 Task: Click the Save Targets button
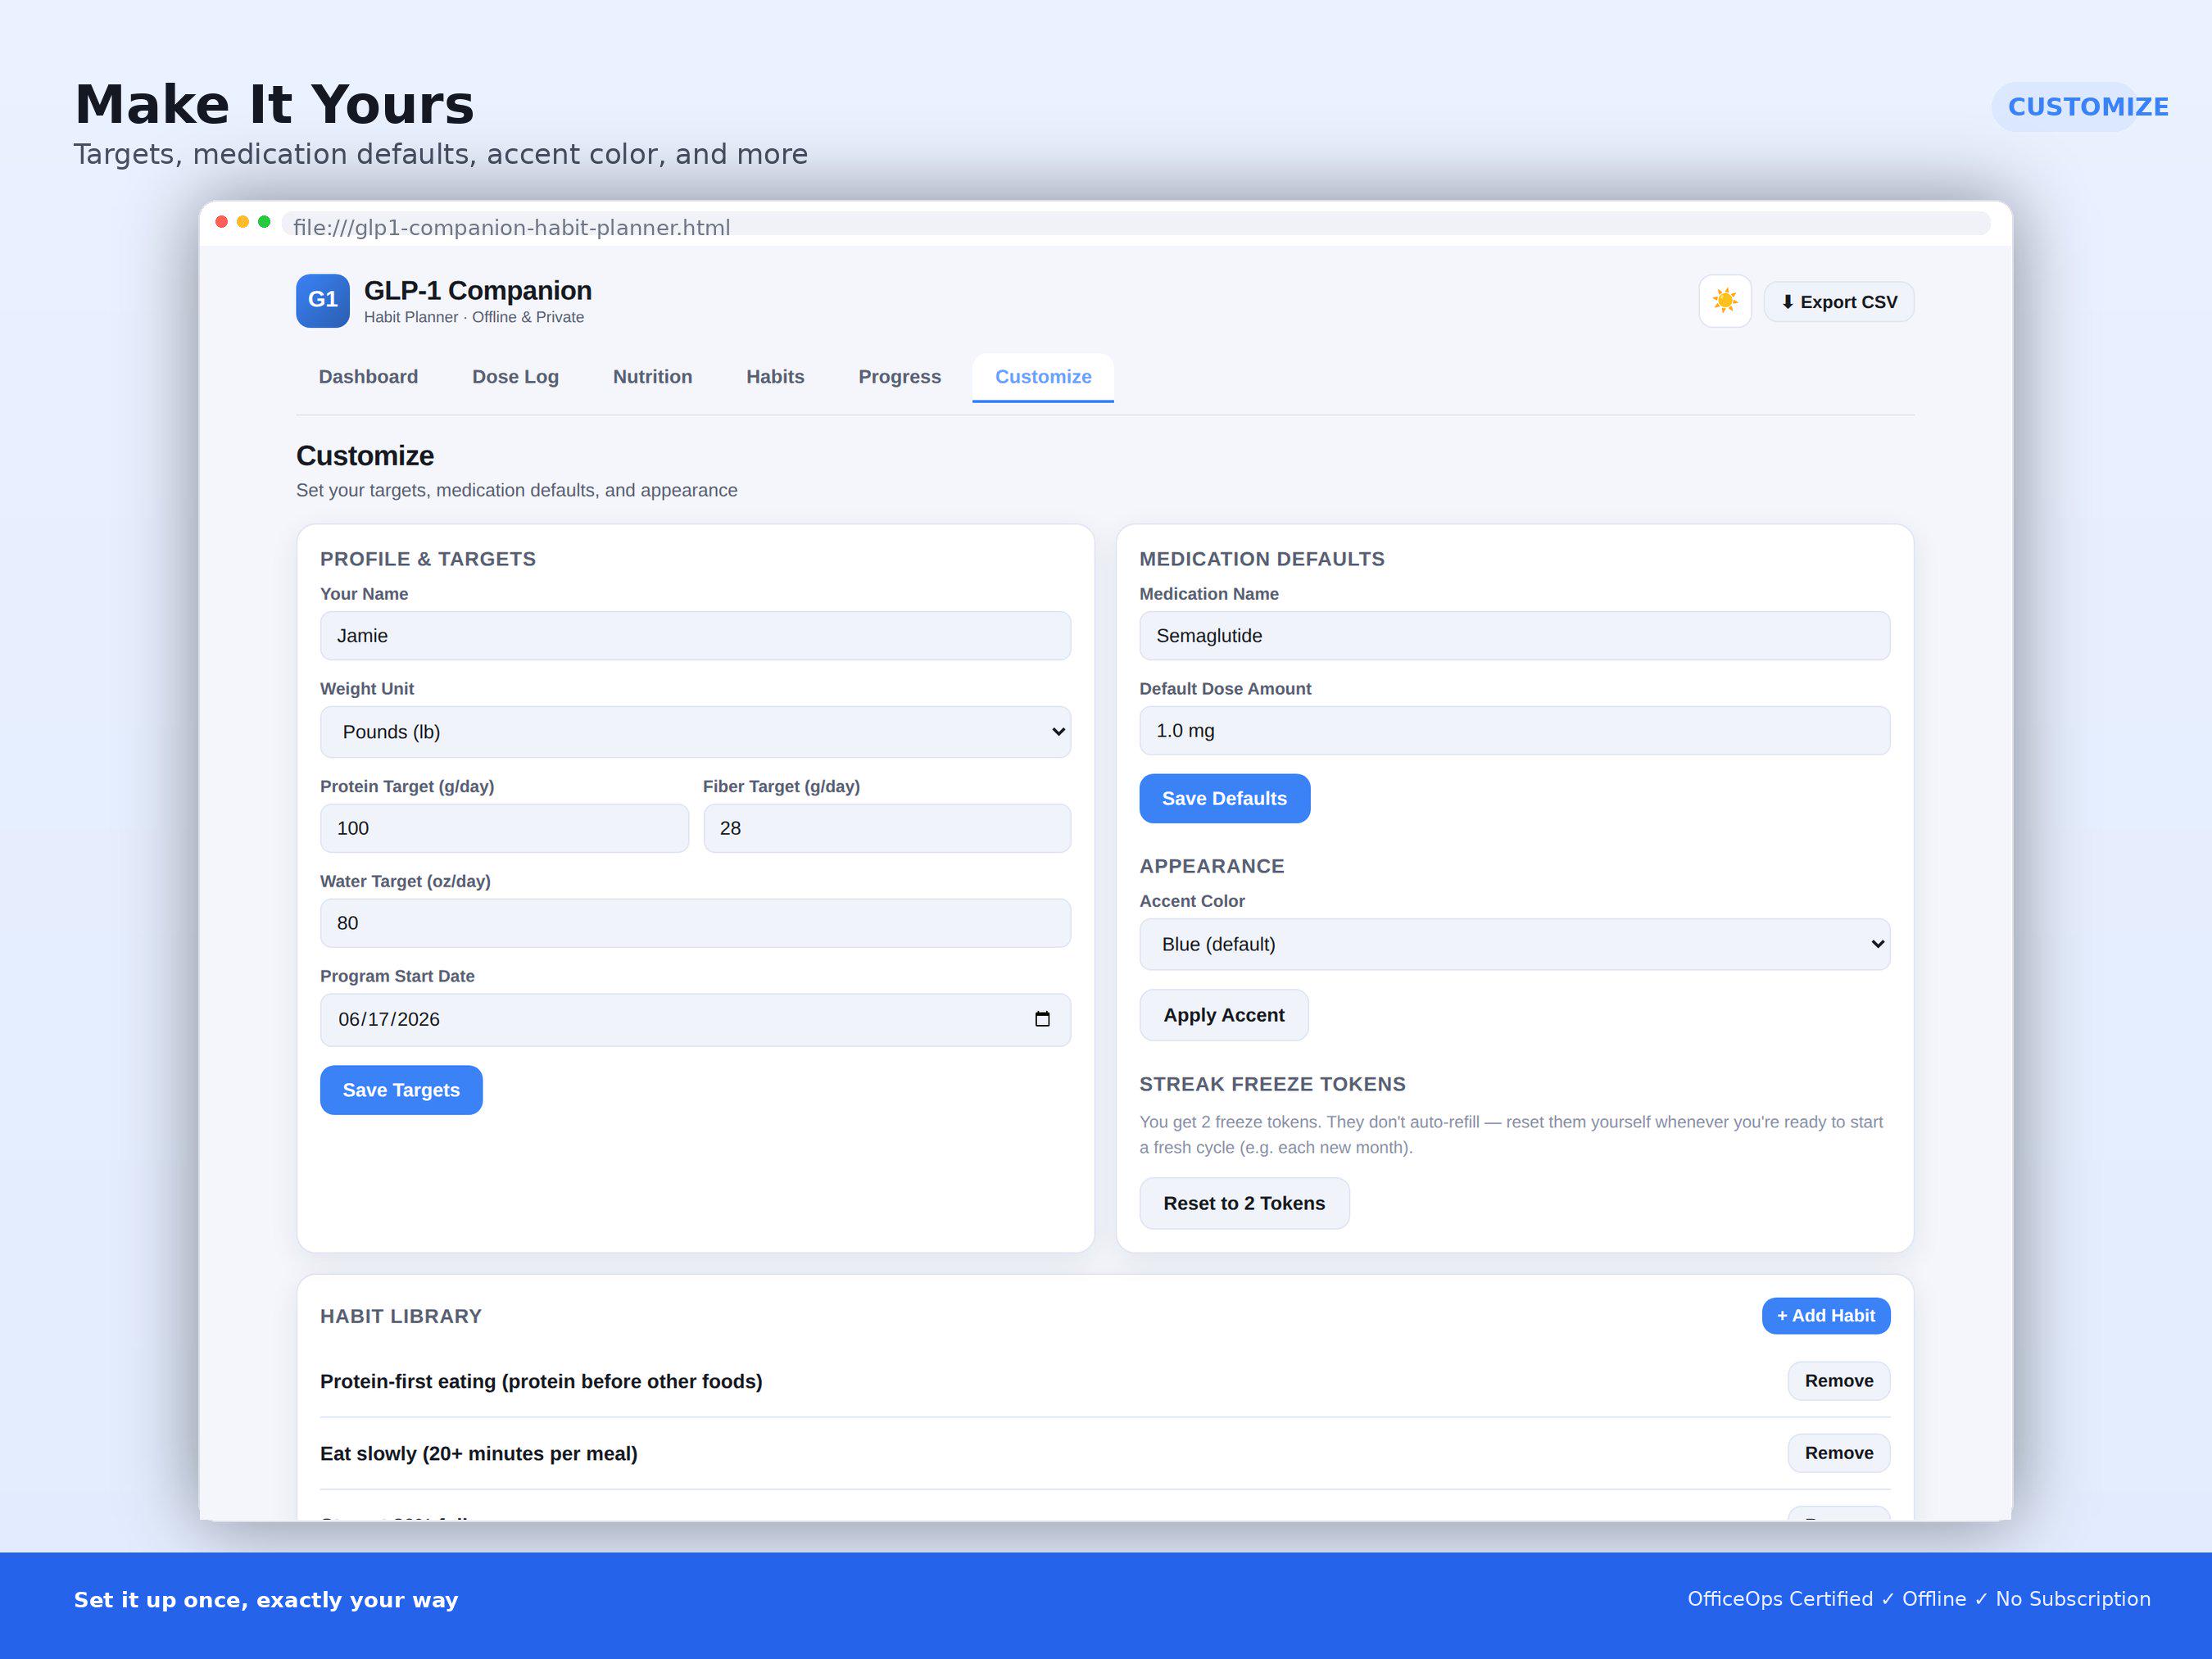click(x=401, y=1090)
